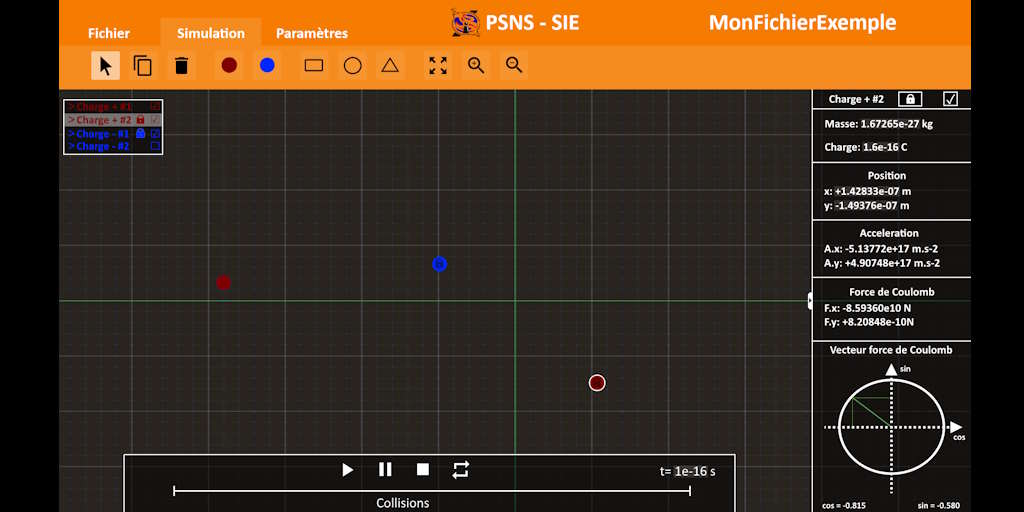Open the Paramètres tab
The height and width of the screenshot is (512, 1024).
(312, 33)
